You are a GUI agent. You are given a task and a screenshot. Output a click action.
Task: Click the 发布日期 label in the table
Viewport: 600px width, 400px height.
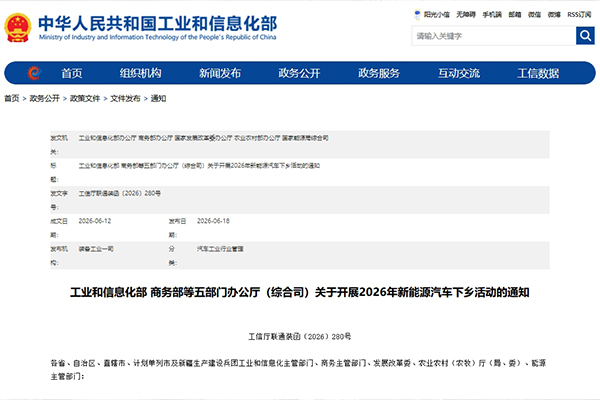point(177,228)
